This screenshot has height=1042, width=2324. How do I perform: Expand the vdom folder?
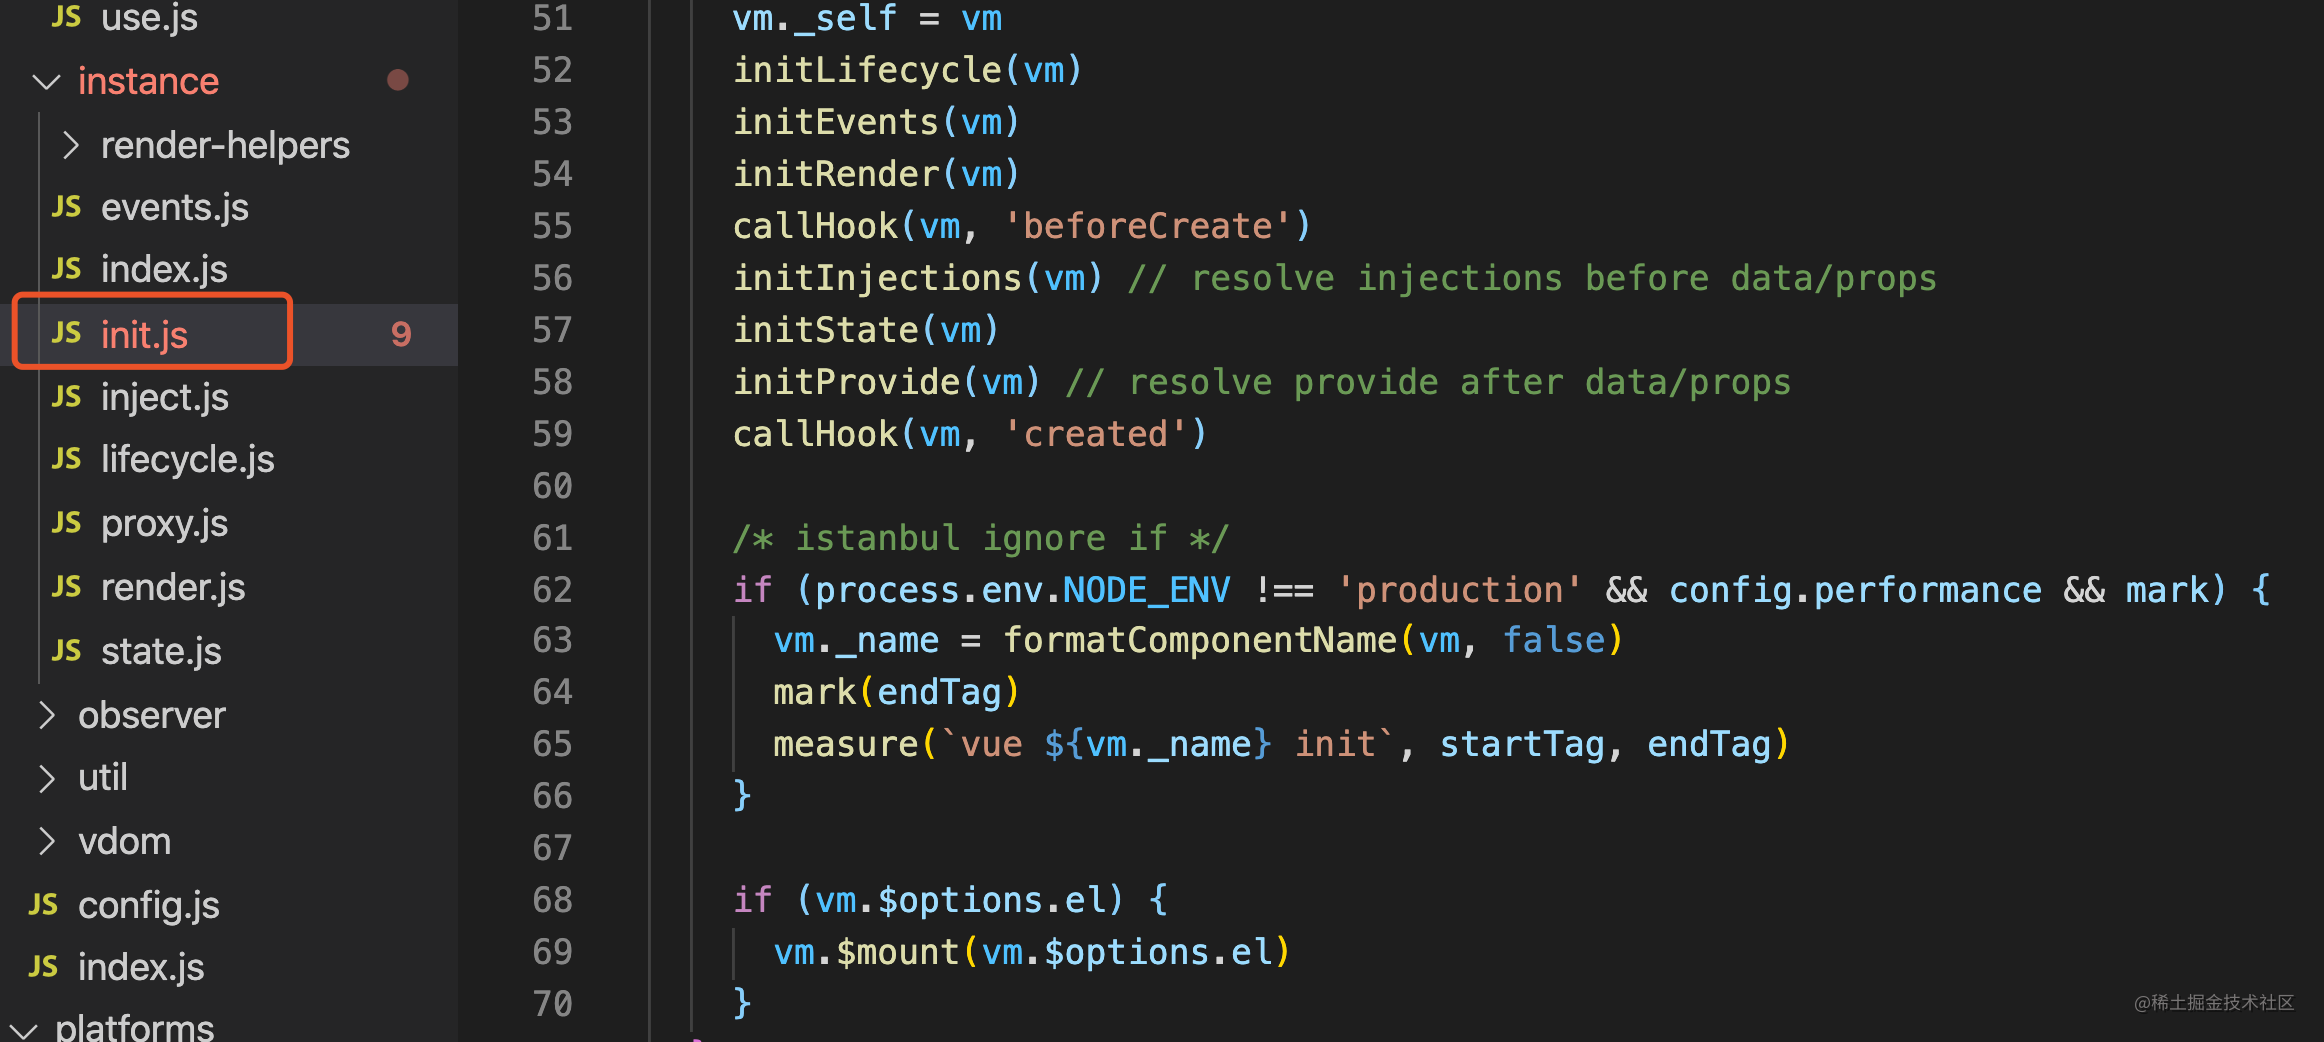pos(46,842)
